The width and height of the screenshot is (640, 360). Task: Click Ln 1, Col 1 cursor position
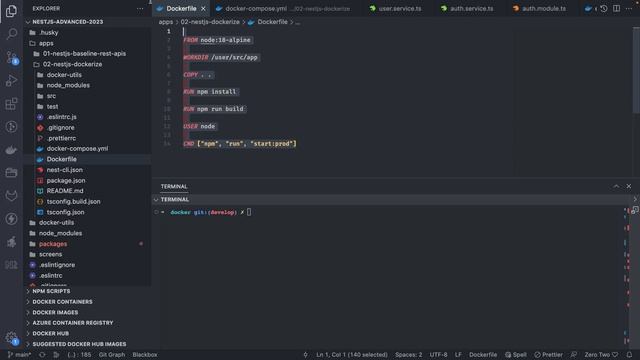[352, 355]
